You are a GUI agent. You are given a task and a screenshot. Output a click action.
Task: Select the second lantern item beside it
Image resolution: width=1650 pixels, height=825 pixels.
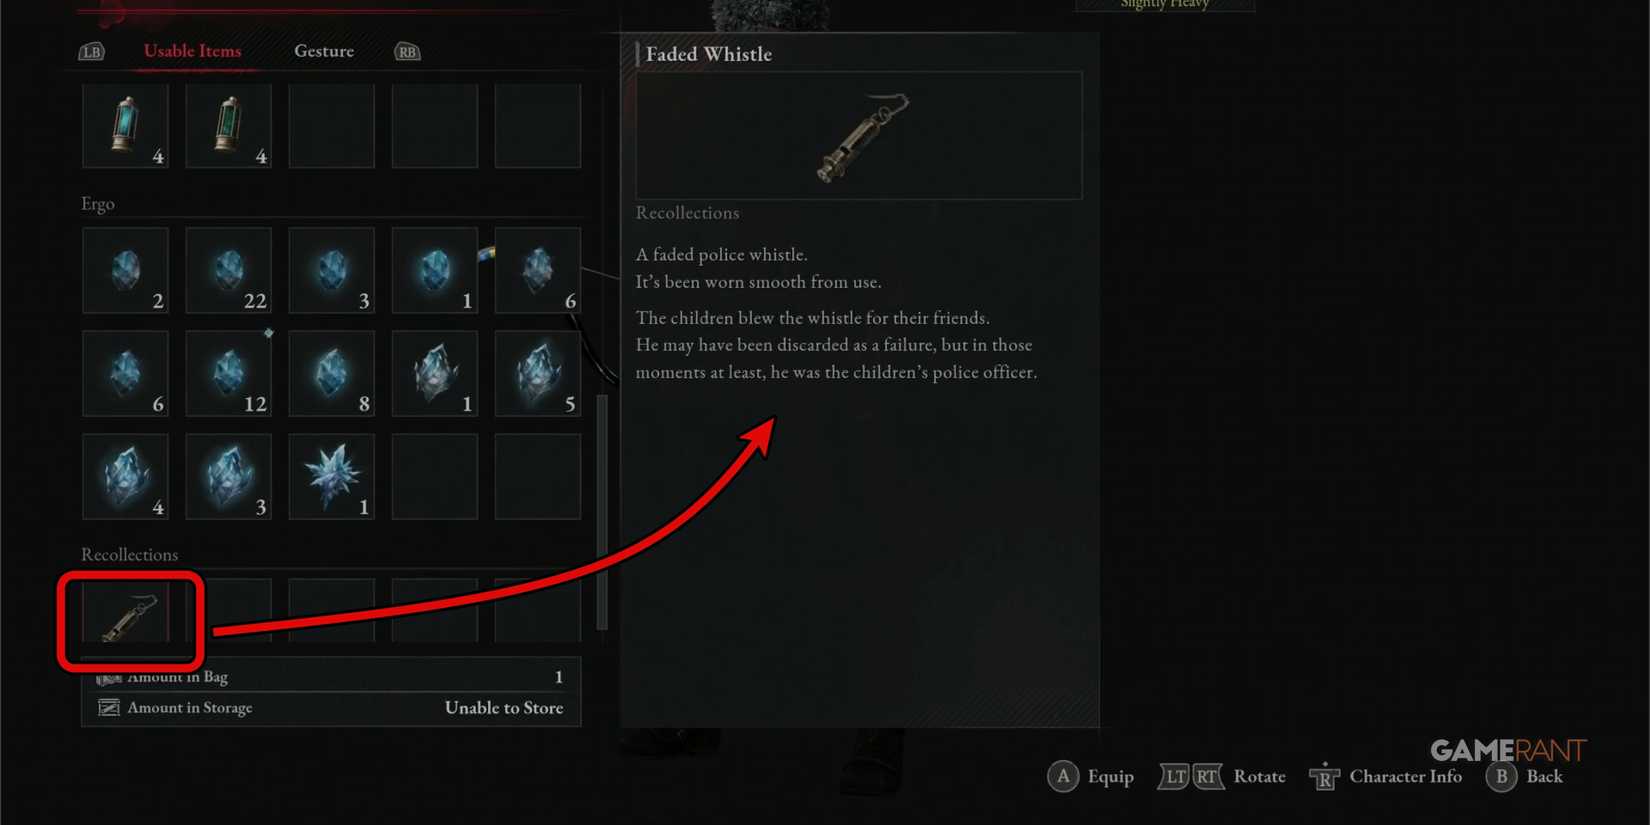pos(228,126)
